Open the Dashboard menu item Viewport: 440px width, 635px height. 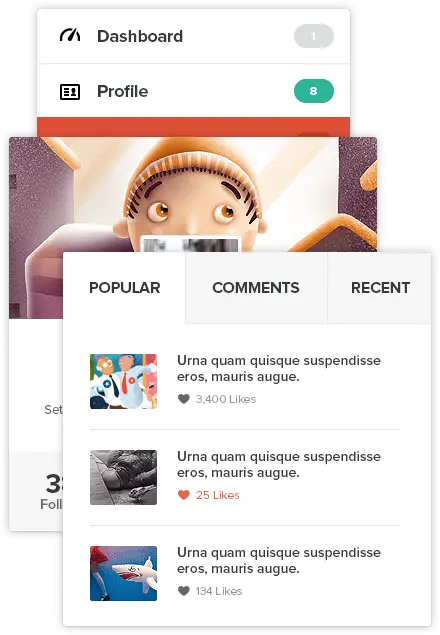click(x=193, y=36)
